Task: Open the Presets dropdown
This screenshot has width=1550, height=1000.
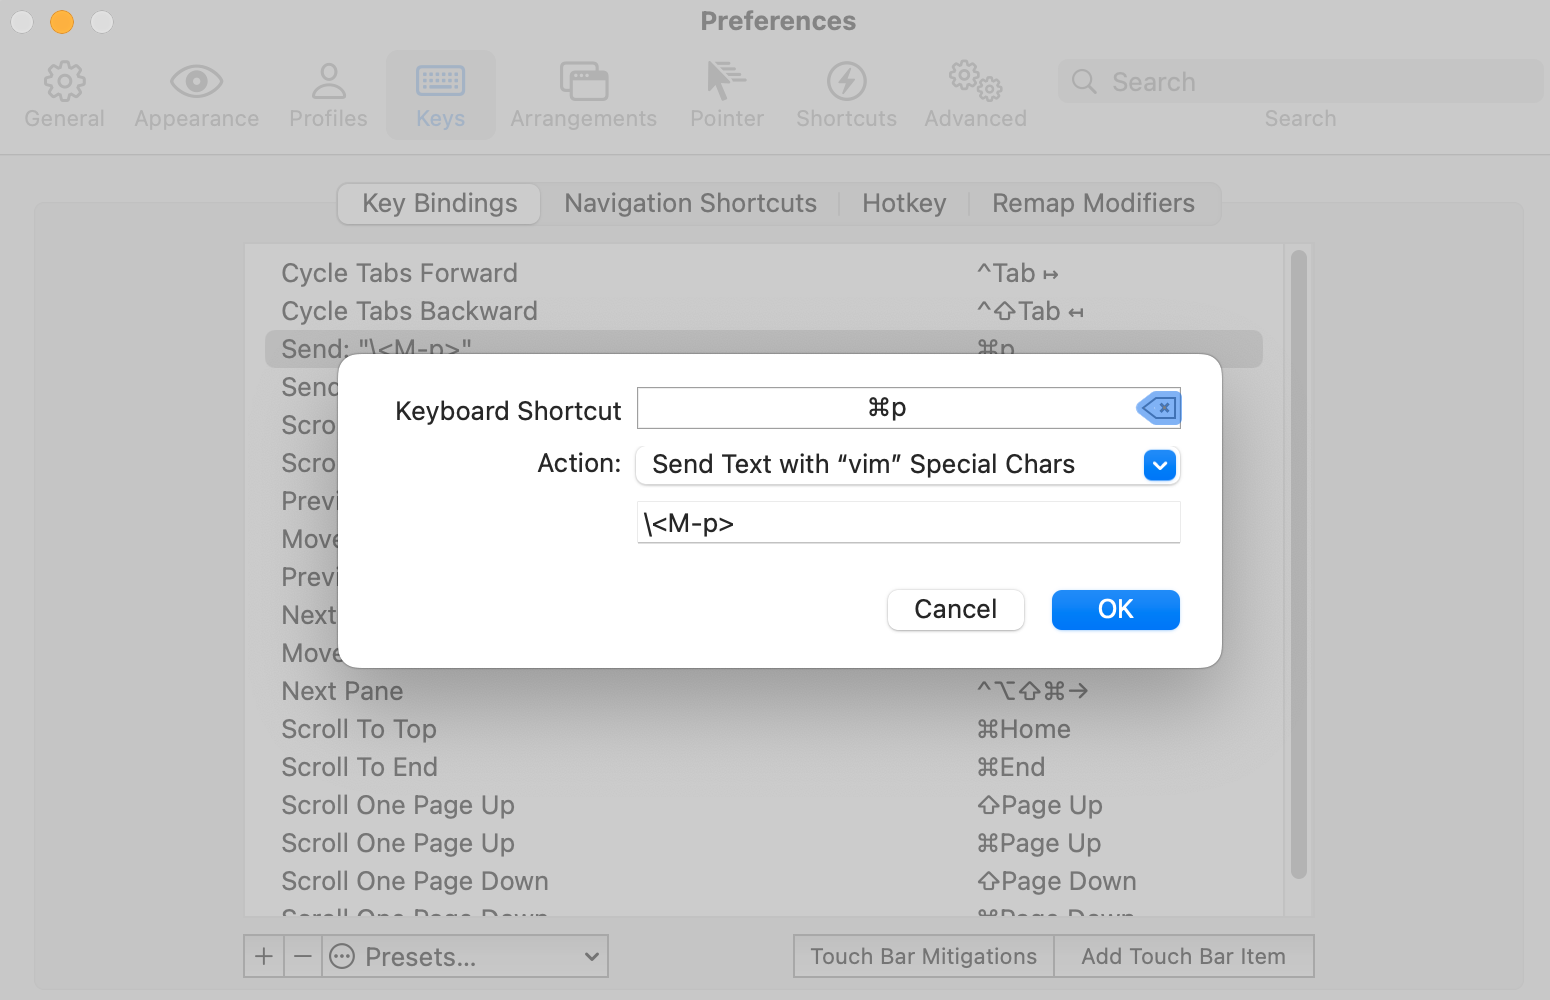Action: point(465,957)
